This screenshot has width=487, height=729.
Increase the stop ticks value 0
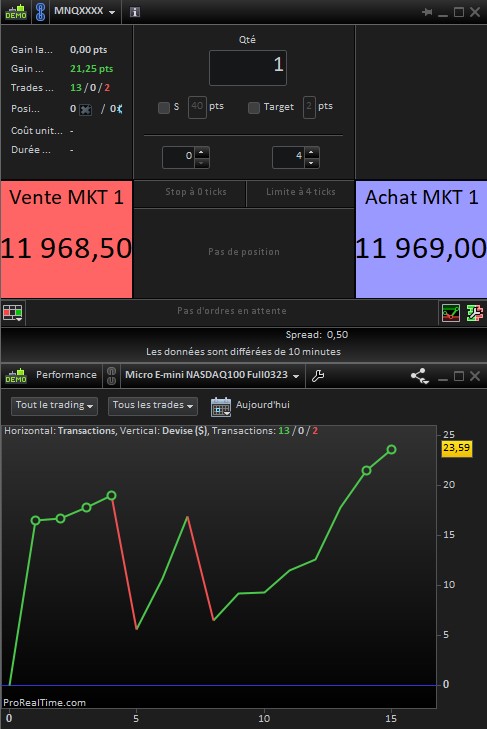[x=201, y=152]
